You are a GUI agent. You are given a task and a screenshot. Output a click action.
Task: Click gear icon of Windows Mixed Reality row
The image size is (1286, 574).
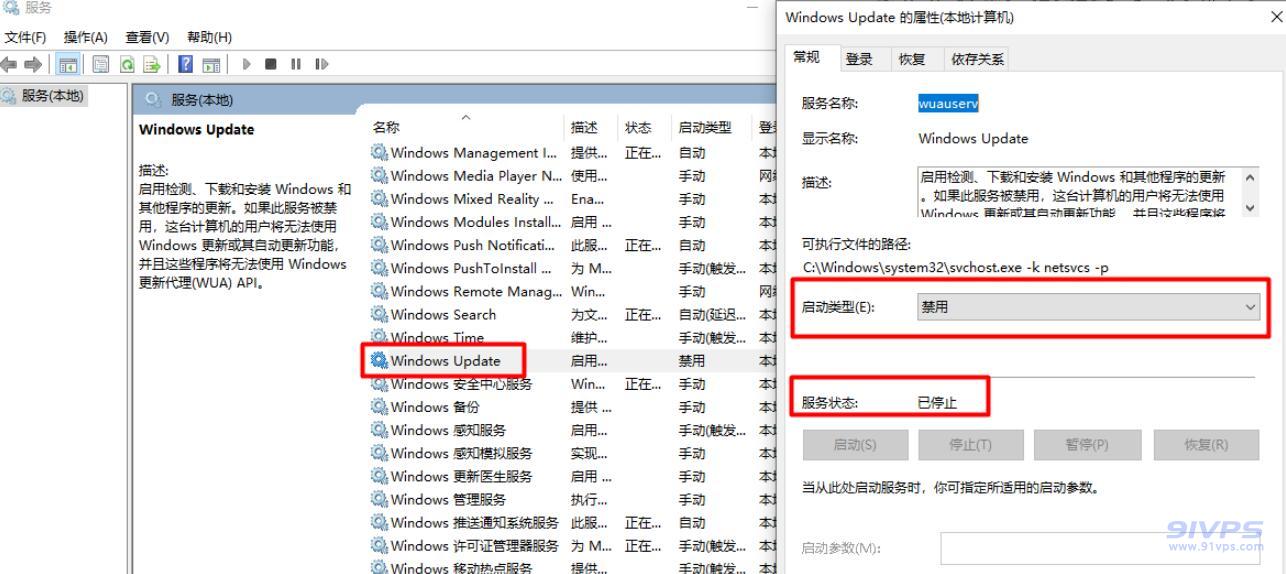pyautogui.click(x=379, y=199)
